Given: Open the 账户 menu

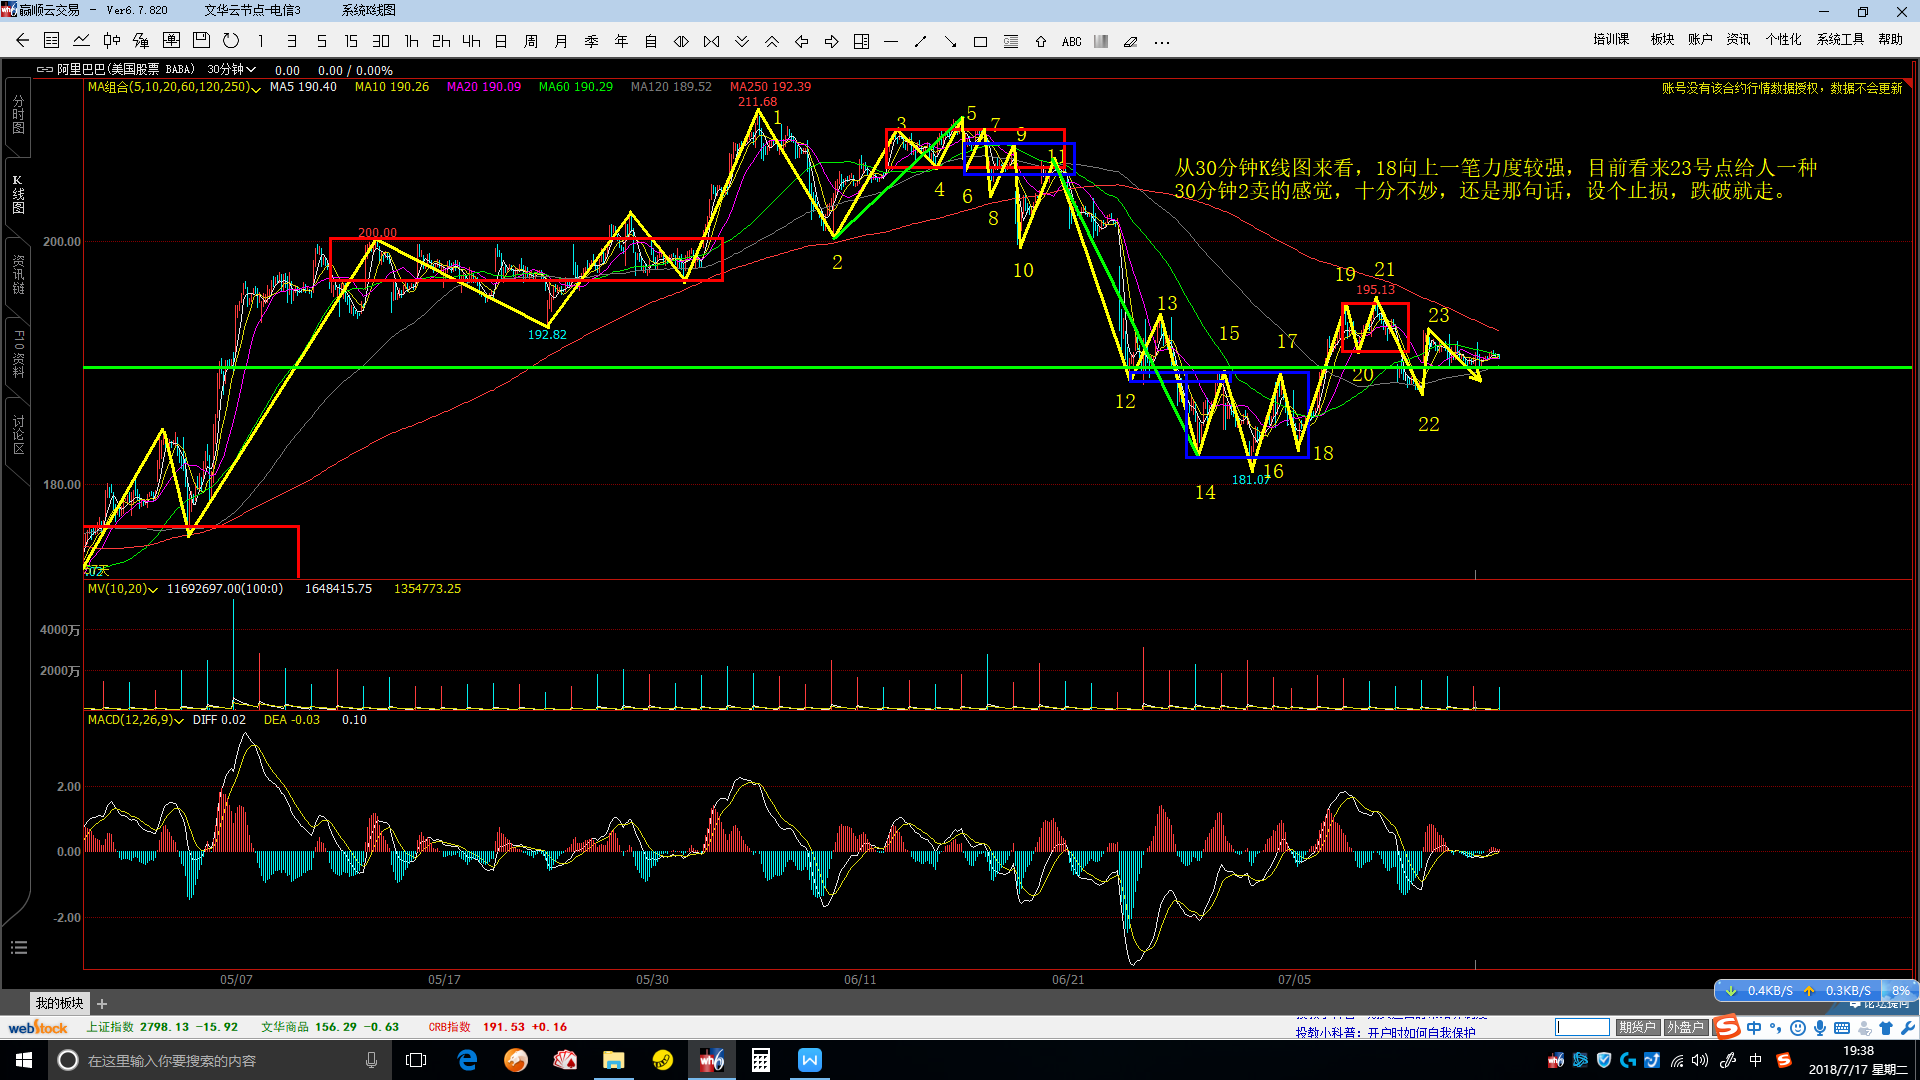Looking at the screenshot, I should pyautogui.click(x=1700, y=39).
